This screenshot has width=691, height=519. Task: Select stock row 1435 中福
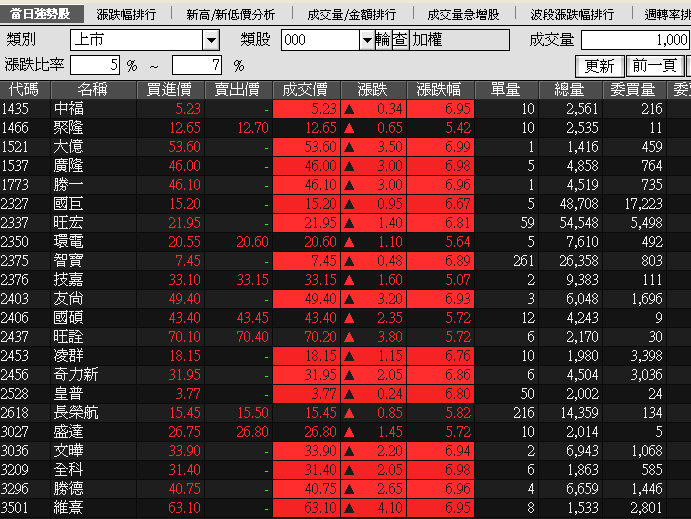[346, 108]
